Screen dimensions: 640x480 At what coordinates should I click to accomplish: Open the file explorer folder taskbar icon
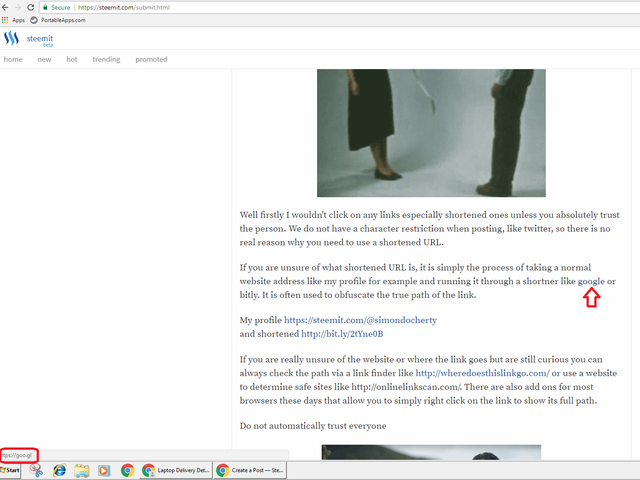[x=82, y=471]
